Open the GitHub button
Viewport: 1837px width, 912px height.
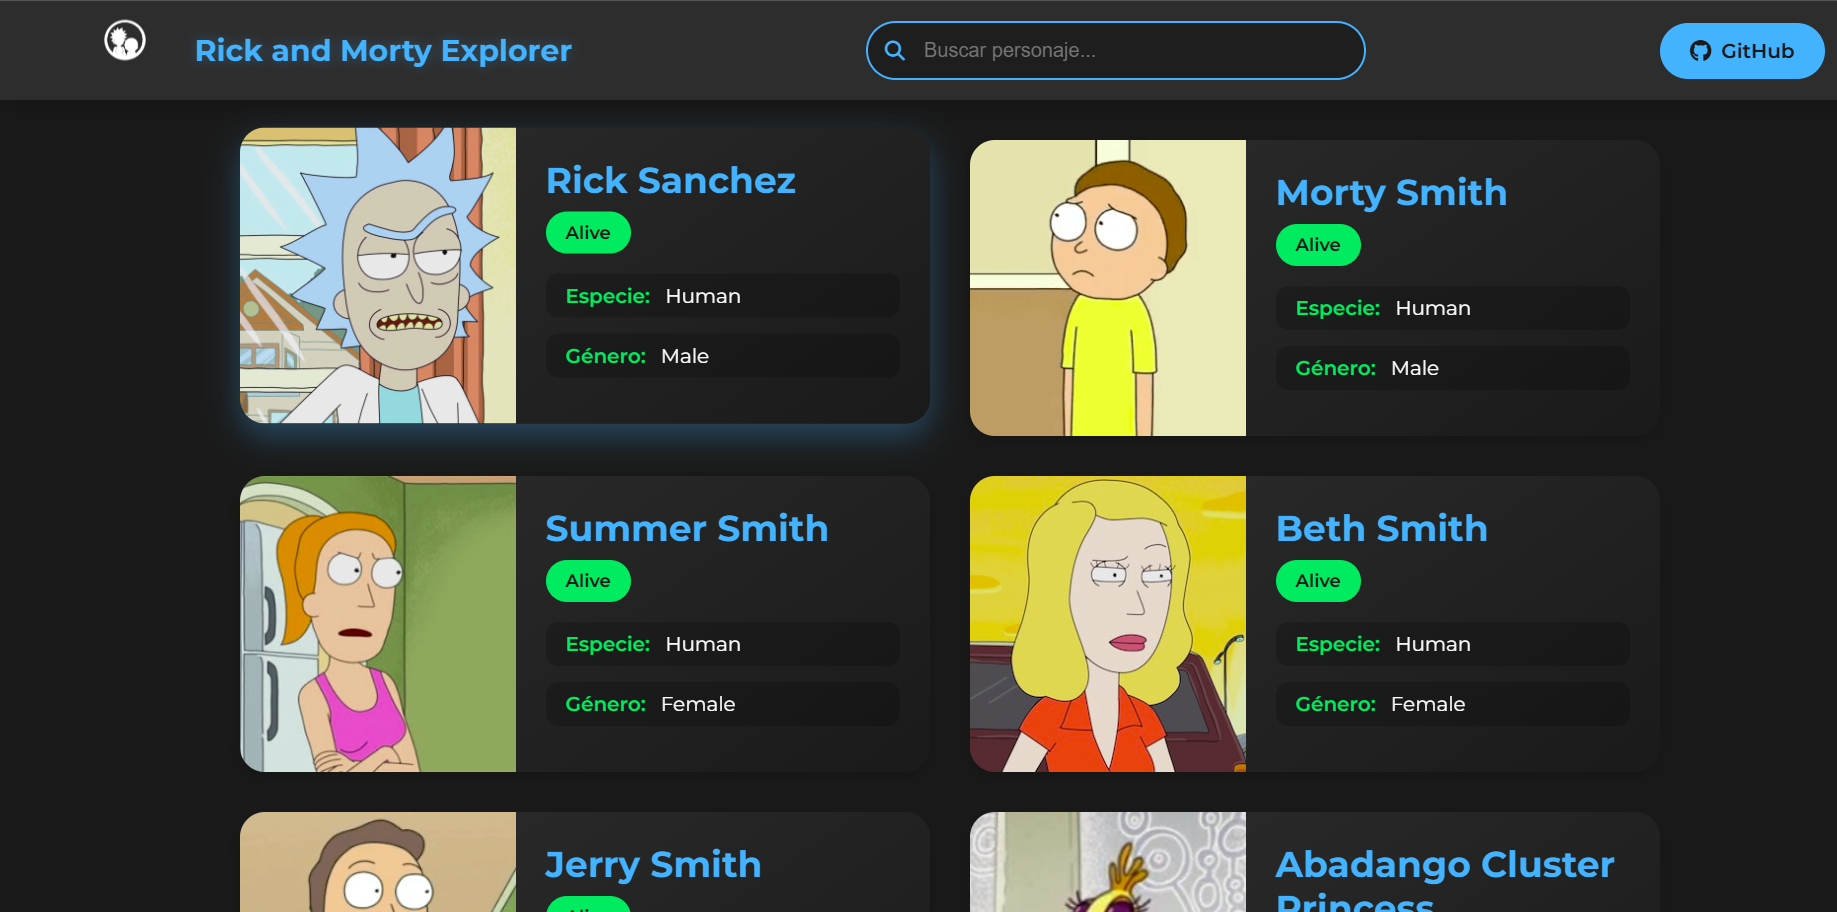pos(1741,51)
